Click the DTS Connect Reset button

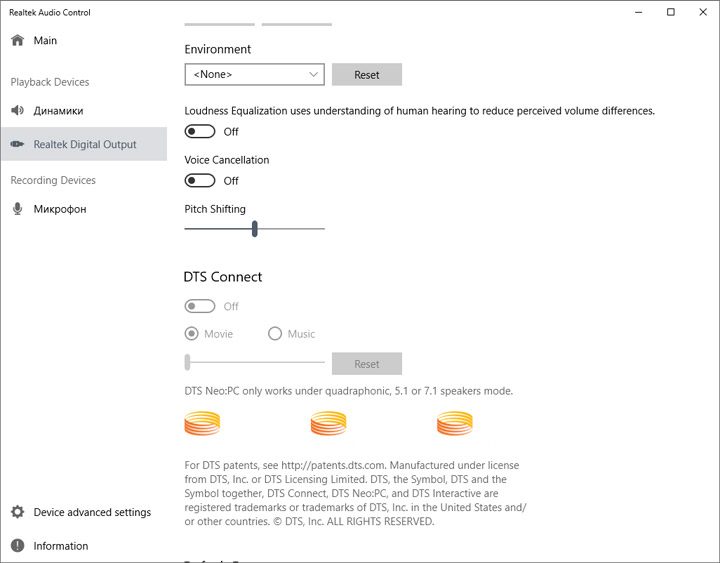click(367, 364)
